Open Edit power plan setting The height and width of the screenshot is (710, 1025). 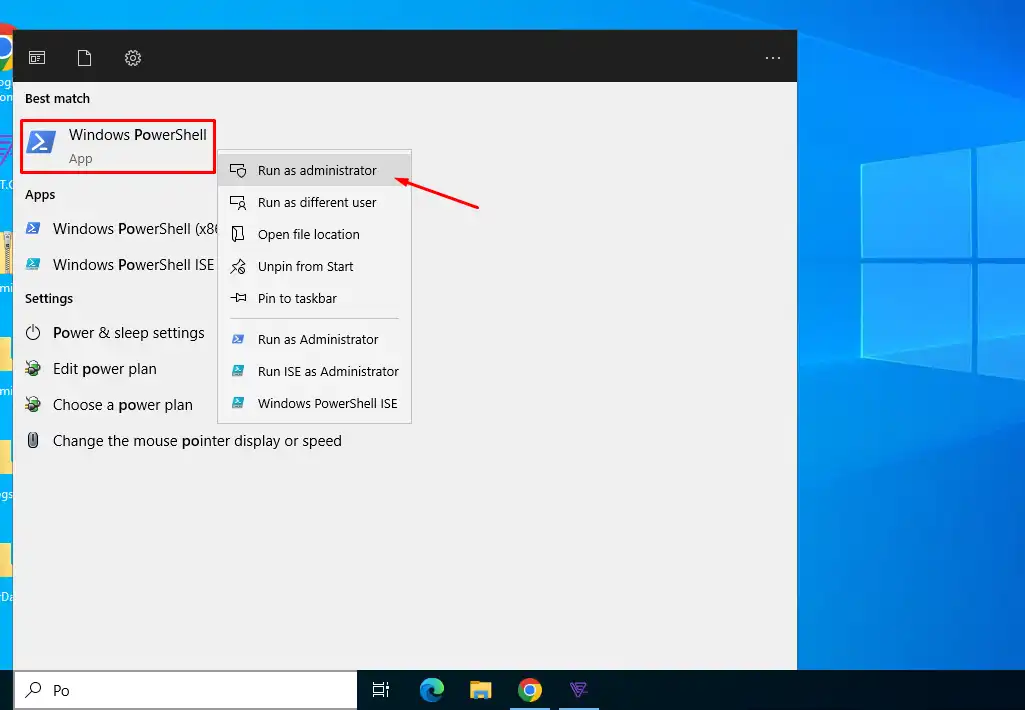pos(92,369)
